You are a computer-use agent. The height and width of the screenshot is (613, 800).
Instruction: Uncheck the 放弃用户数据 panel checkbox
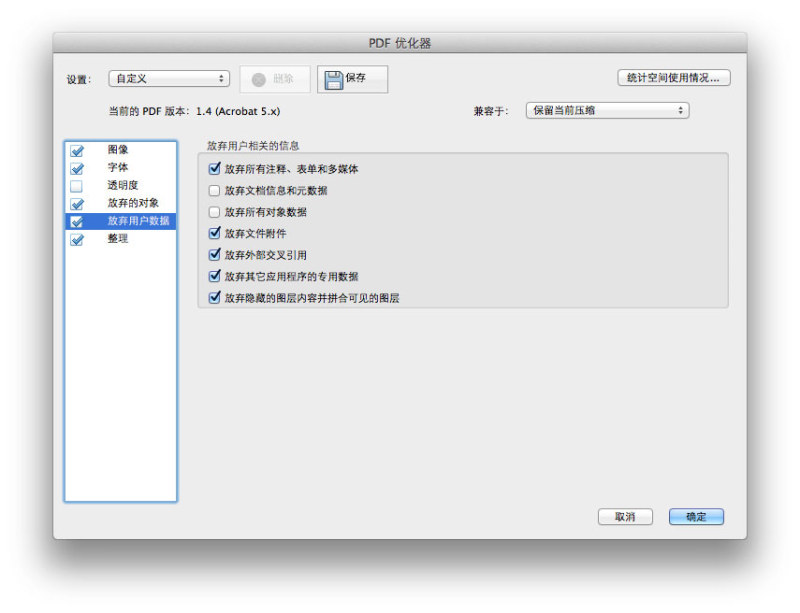click(x=77, y=222)
